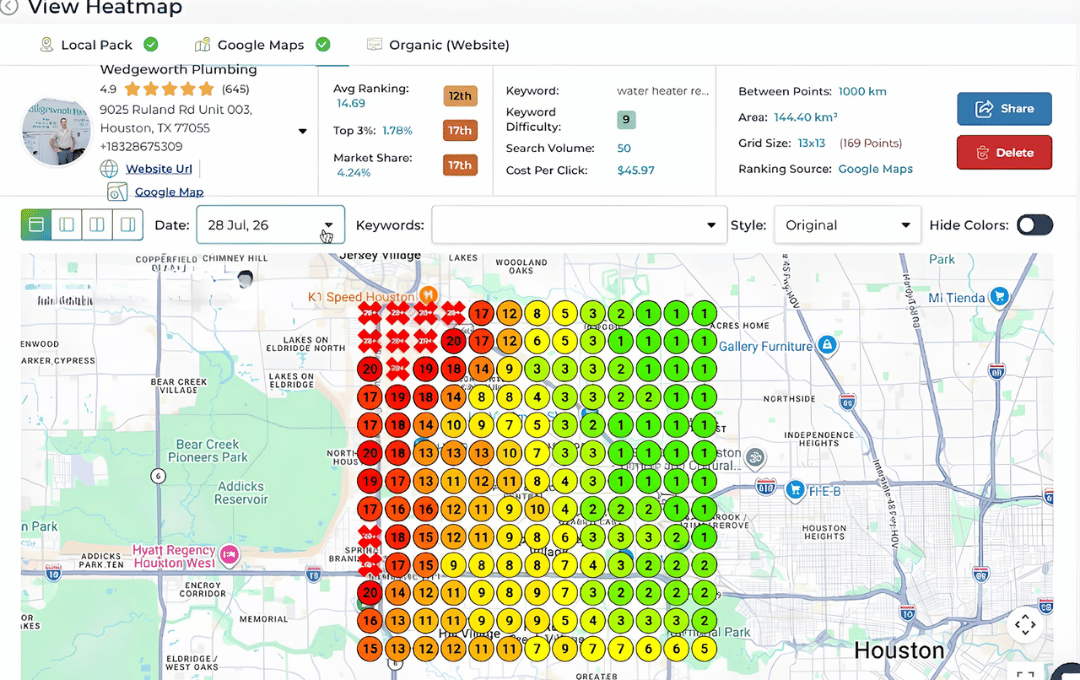Go back using the View Heatmap arrow
This screenshot has height=680, width=1080.
tap(9, 7)
